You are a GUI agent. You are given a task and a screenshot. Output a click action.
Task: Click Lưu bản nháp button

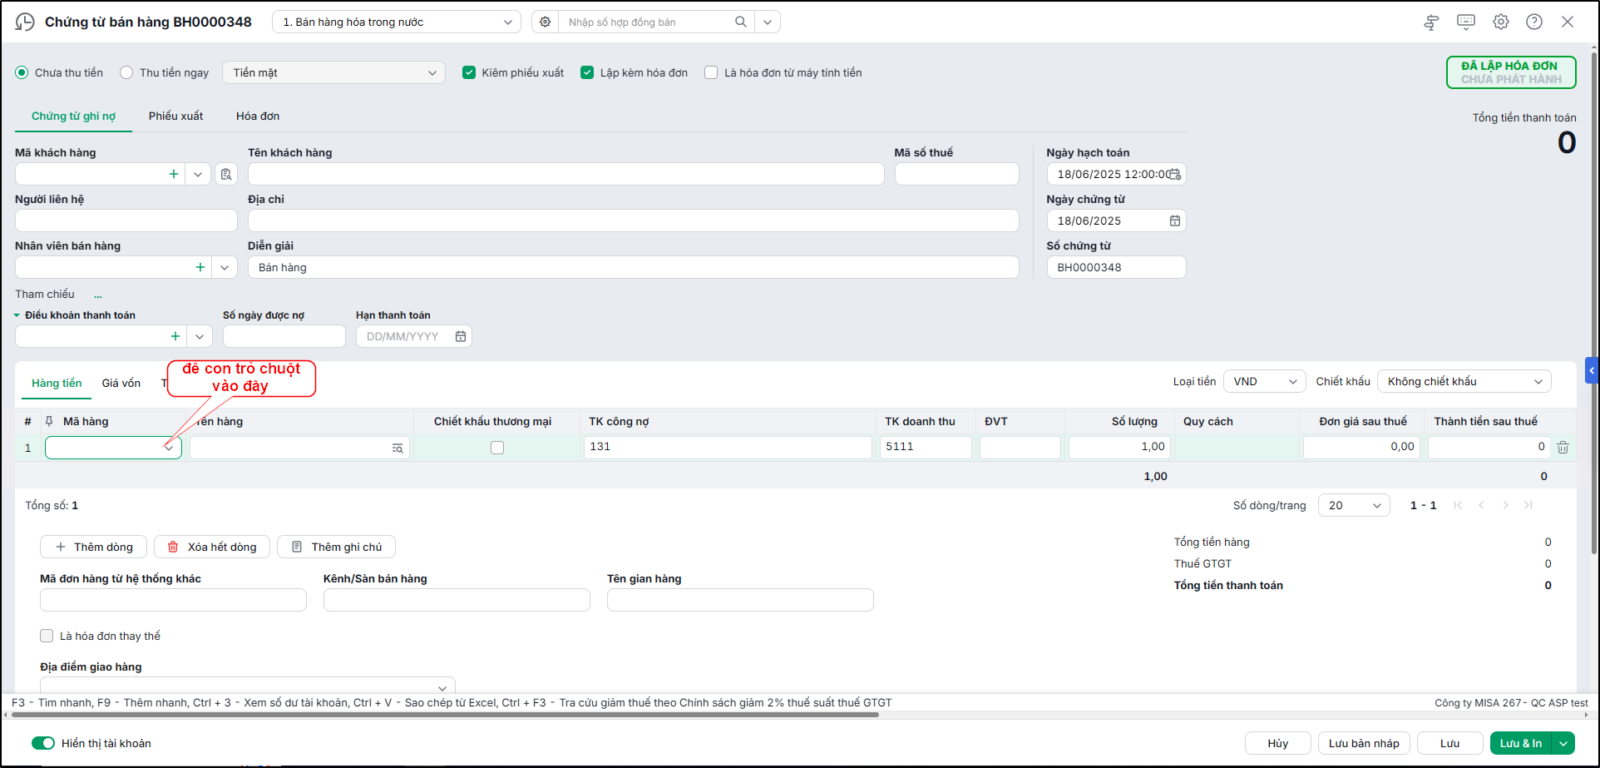coord(1364,743)
